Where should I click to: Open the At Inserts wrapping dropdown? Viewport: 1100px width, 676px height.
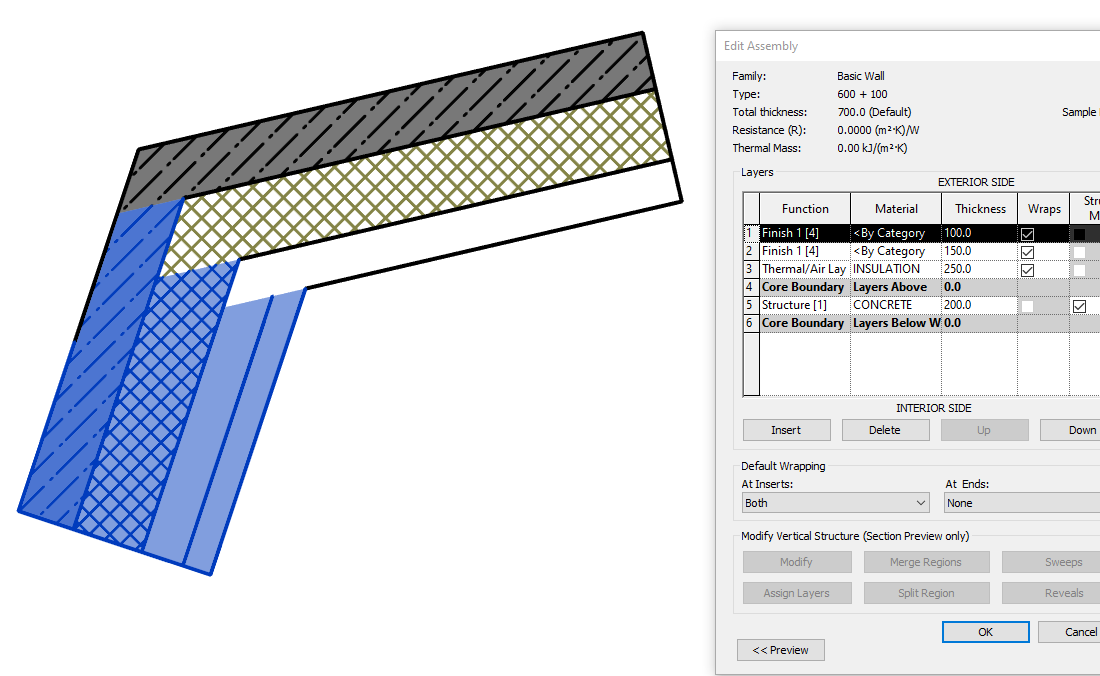tap(836, 503)
